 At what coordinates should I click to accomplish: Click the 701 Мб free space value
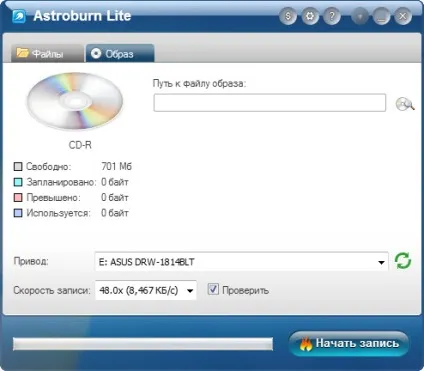pos(116,166)
